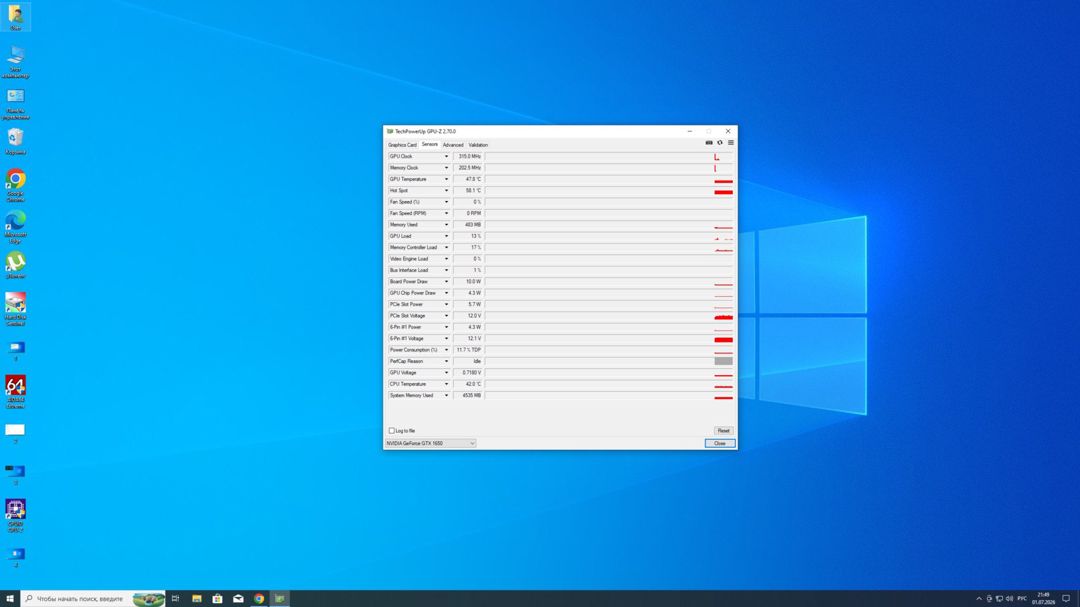1080x607 pixels.
Task: Expand the Memory Used sensor dropdown
Action: pyautogui.click(x=446, y=225)
